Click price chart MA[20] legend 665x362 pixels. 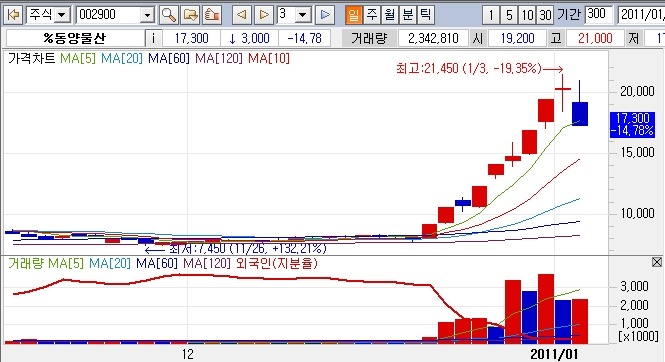(122, 58)
